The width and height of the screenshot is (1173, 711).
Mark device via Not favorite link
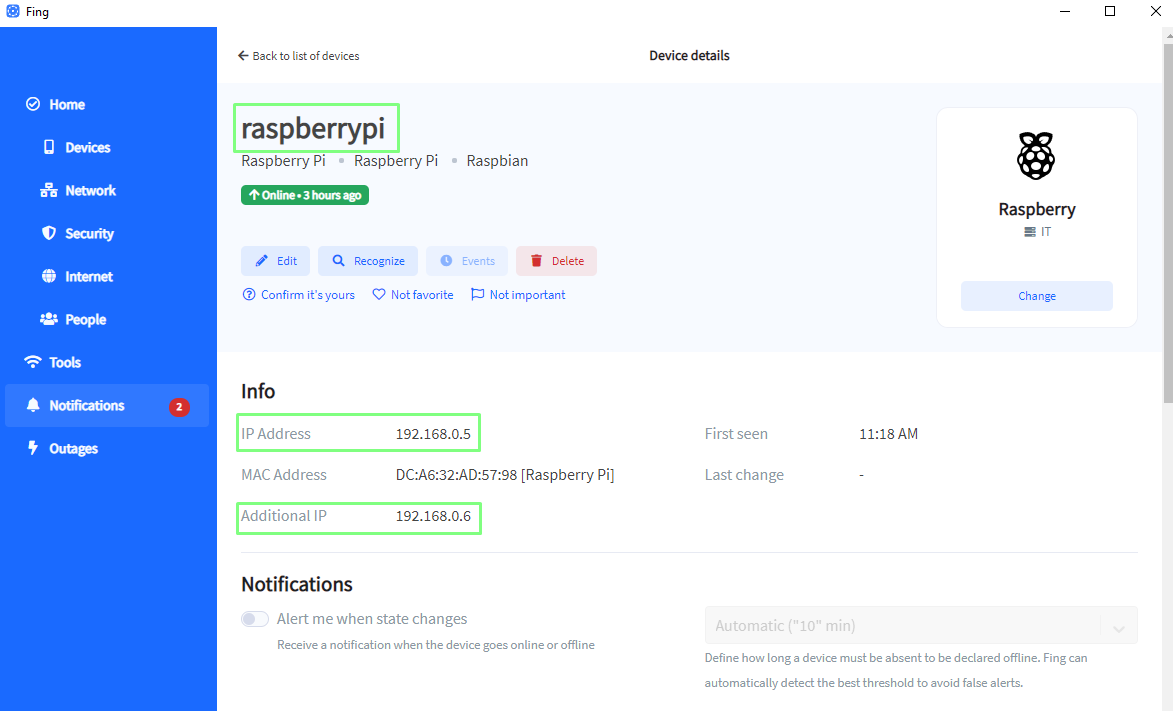413,295
